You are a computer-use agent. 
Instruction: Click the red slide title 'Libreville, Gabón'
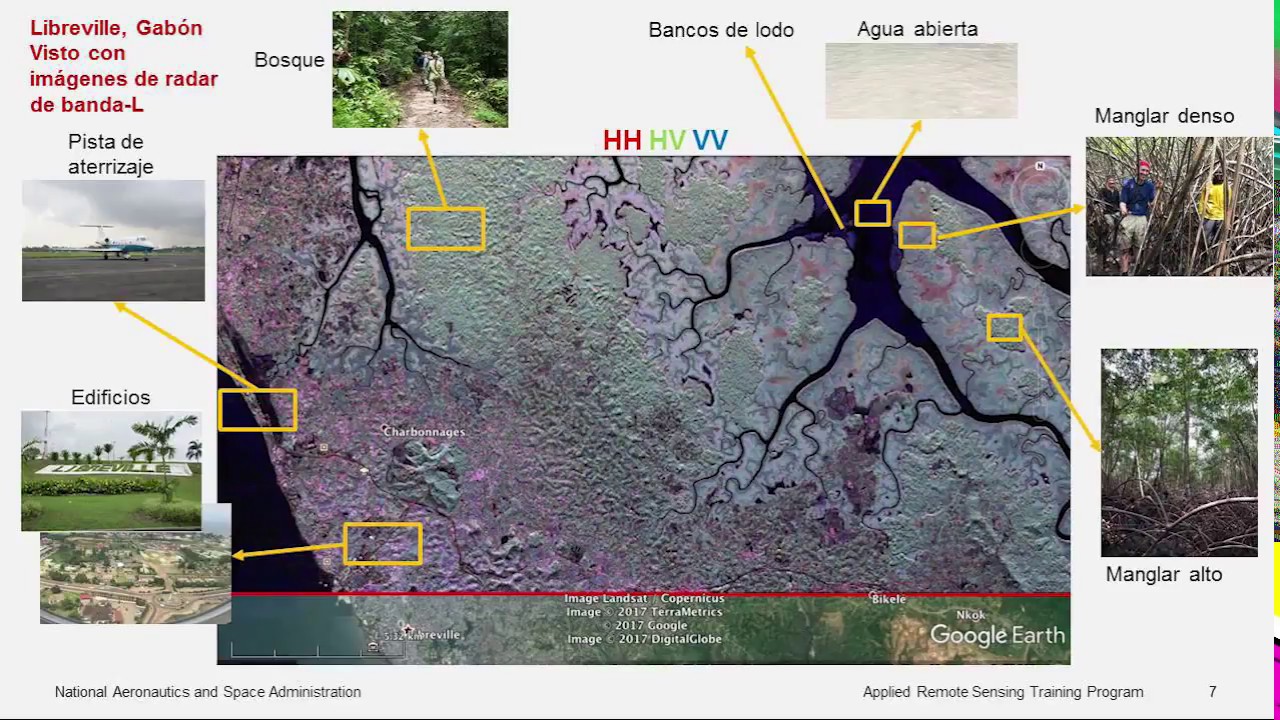point(116,28)
